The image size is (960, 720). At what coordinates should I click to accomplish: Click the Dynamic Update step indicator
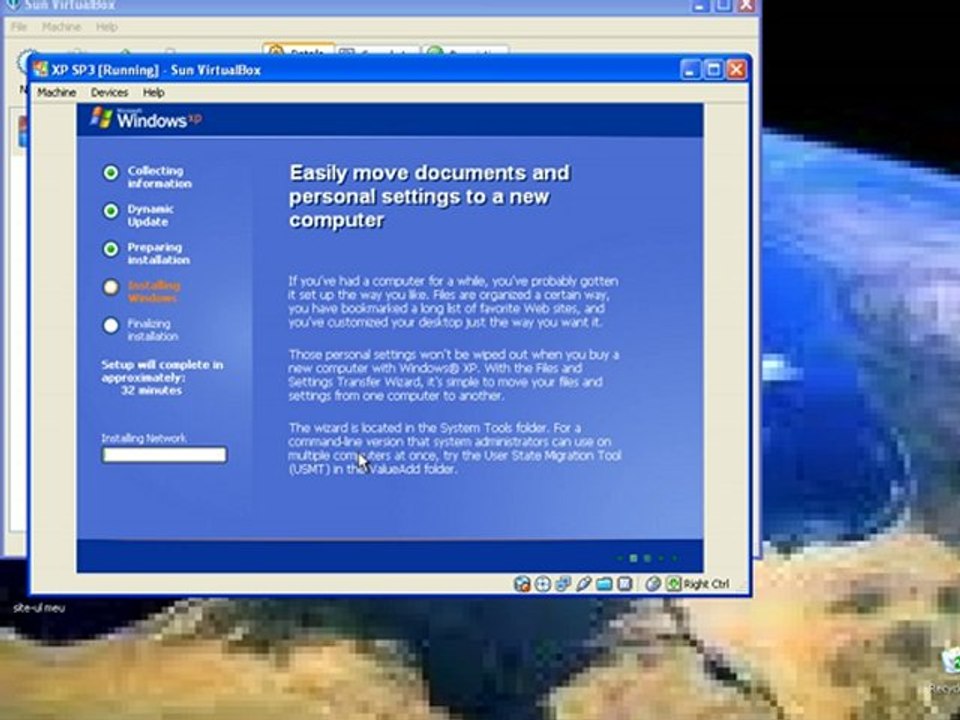[111, 211]
